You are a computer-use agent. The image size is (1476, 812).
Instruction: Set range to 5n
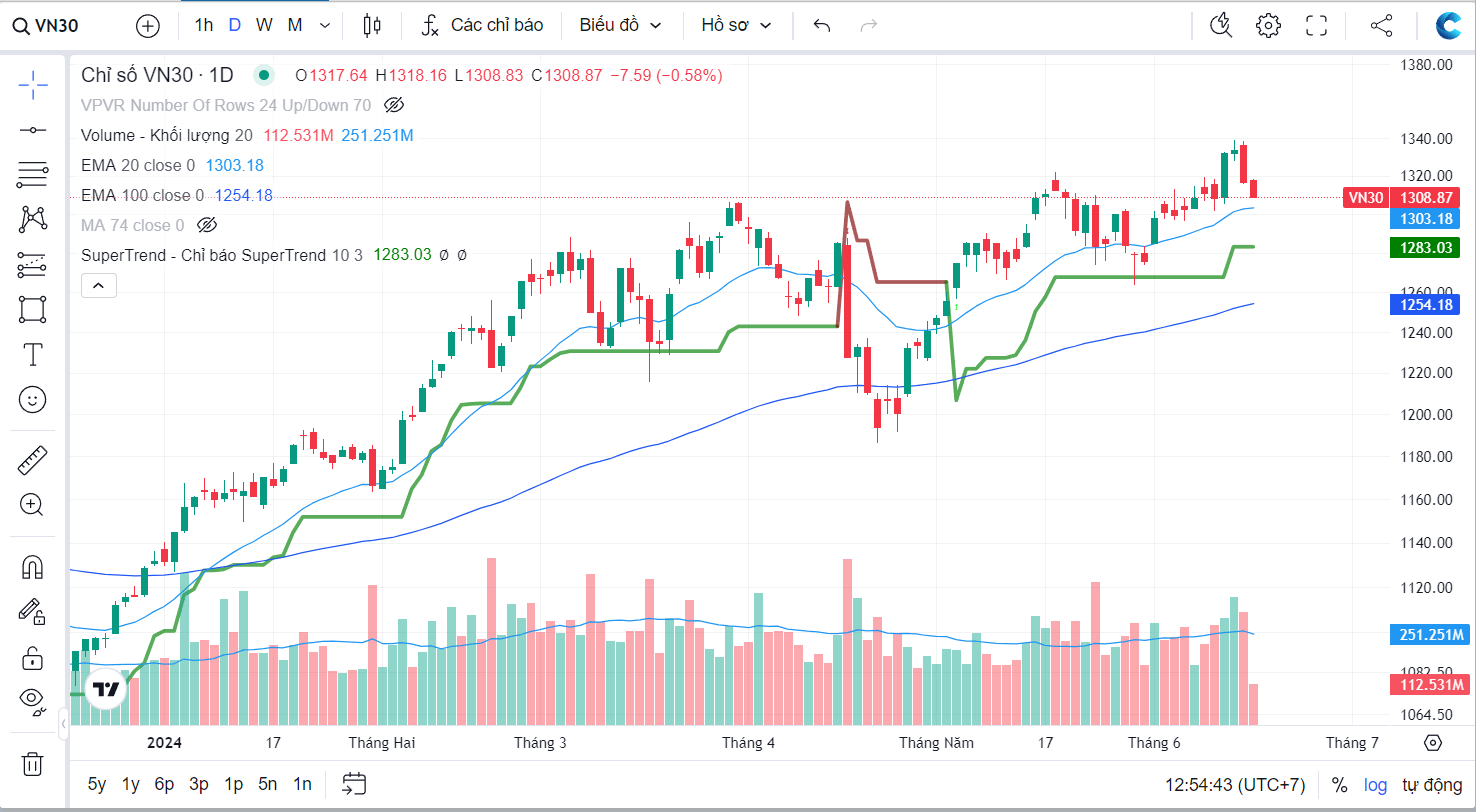pyautogui.click(x=267, y=784)
